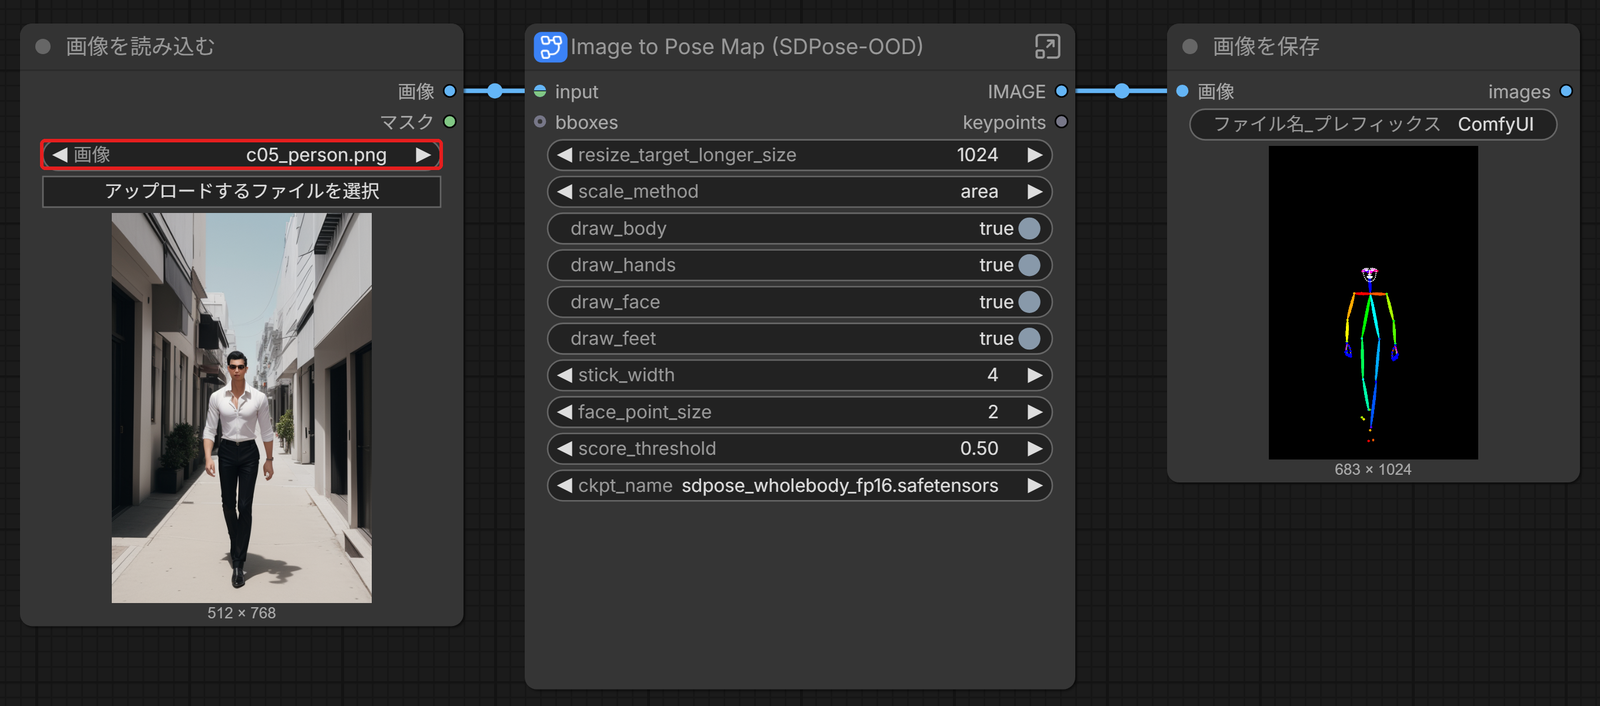
Task: Click the face_point_size value 2
Action: pyautogui.click(x=992, y=412)
